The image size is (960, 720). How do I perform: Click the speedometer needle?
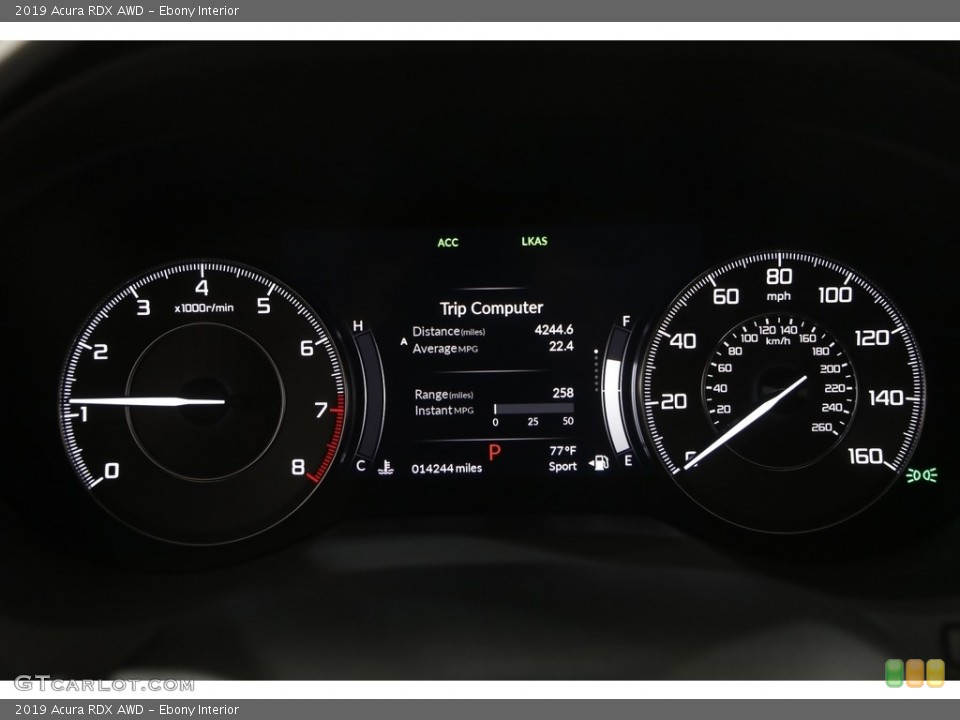[744, 422]
